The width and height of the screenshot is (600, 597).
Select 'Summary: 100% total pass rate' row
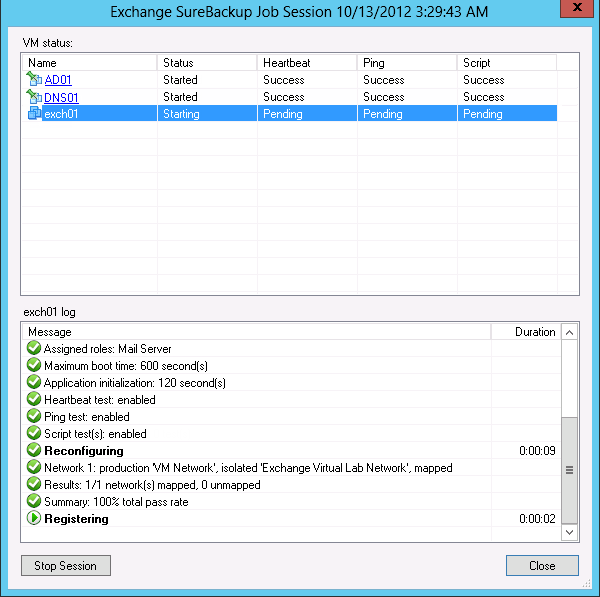(x=292, y=502)
